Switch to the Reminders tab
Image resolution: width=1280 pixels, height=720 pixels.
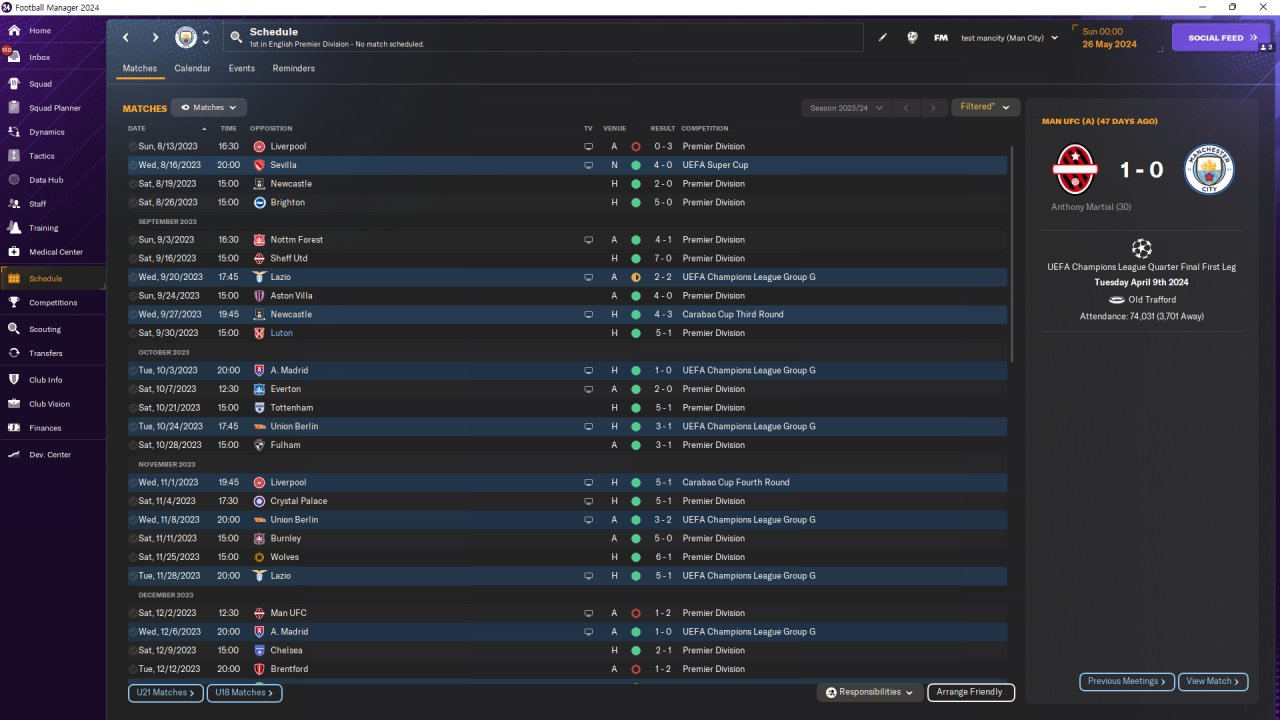(x=293, y=69)
